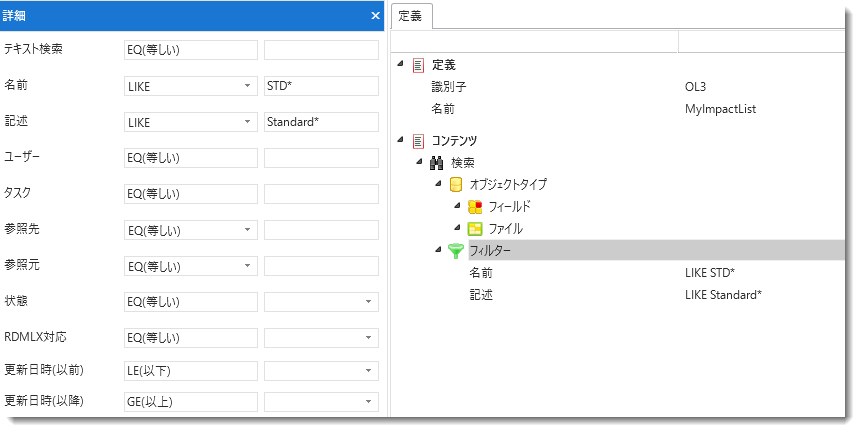
Task: Switch to the 定義 tab
Action: [410, 16]
